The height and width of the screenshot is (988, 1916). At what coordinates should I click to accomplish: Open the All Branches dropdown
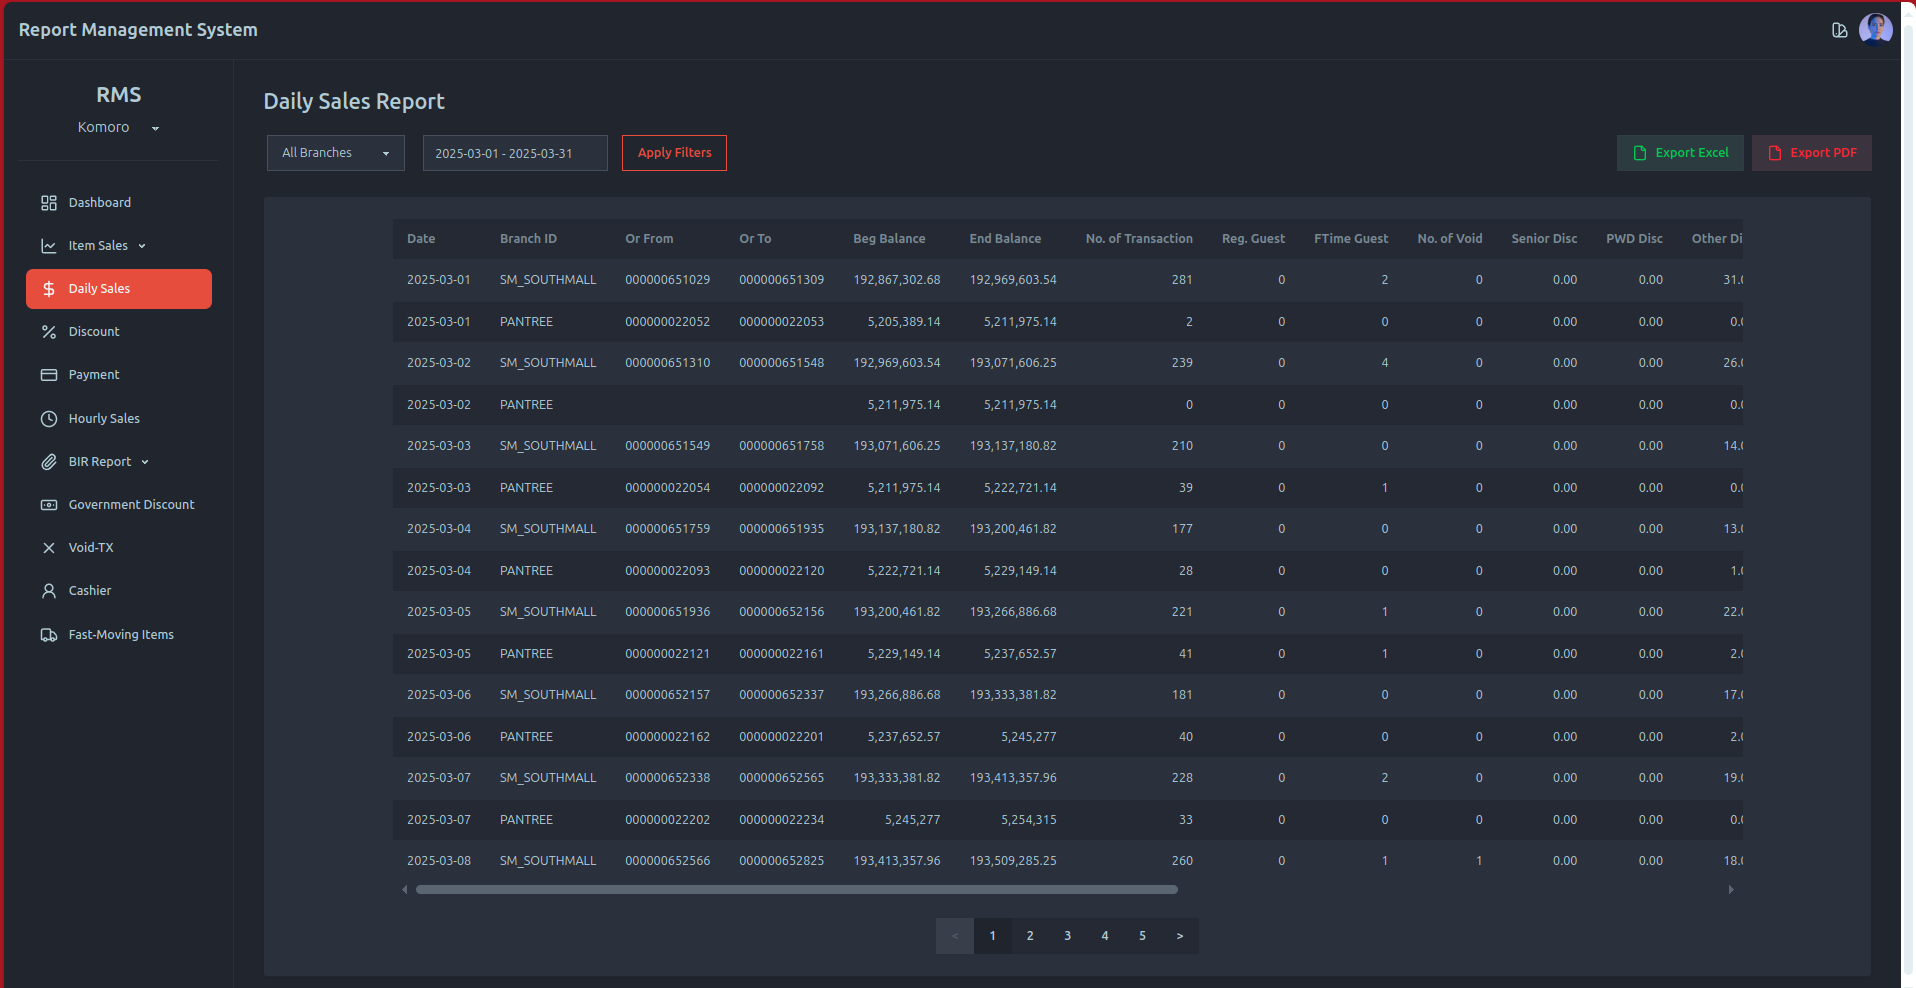coord(335,153)
